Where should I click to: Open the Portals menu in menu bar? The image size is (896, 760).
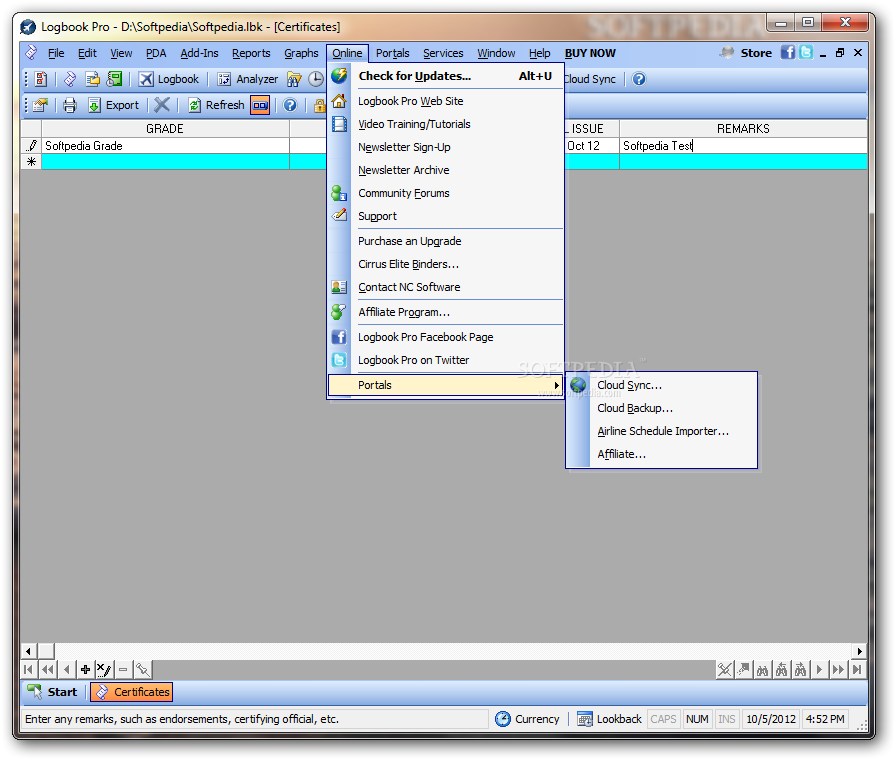393,53
